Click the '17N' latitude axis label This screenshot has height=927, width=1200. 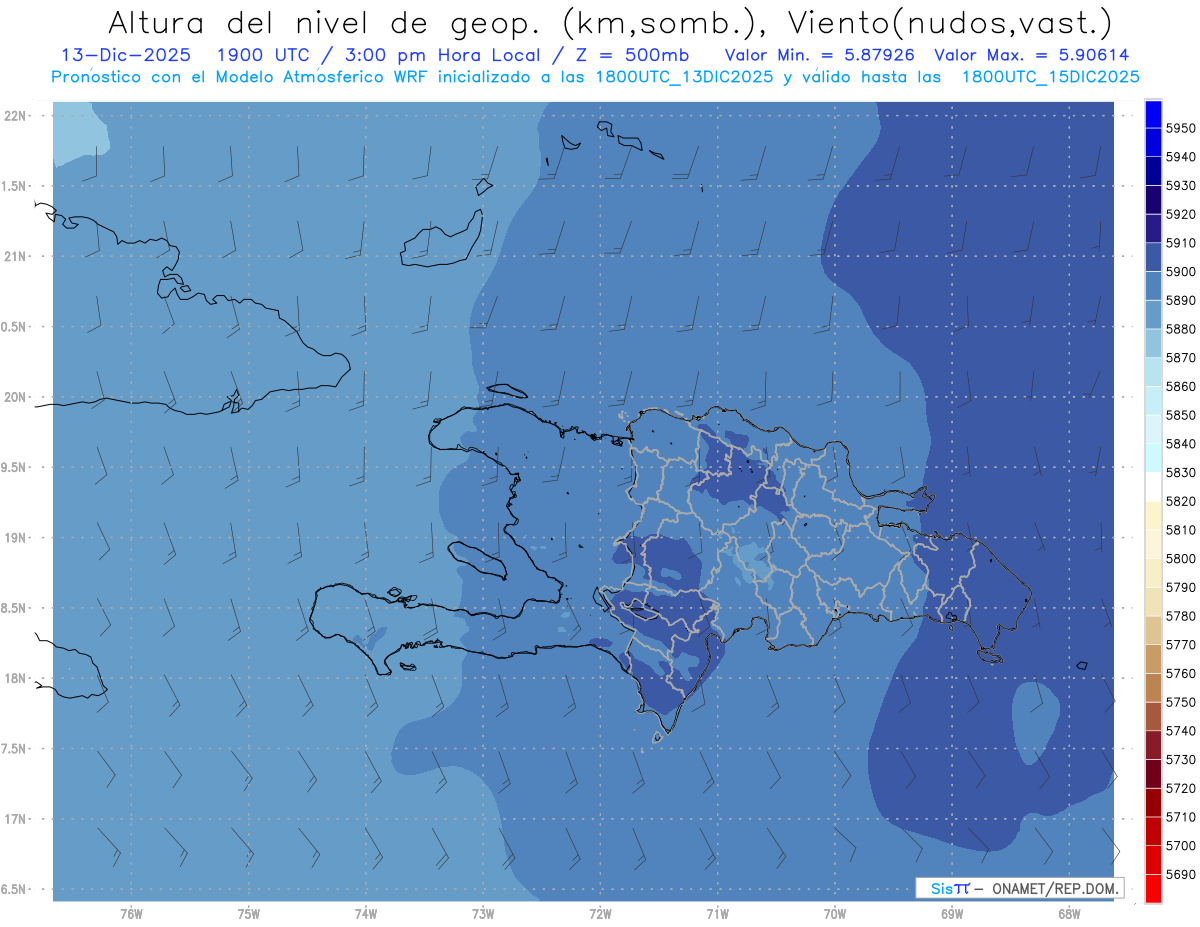tap(15, 820)
